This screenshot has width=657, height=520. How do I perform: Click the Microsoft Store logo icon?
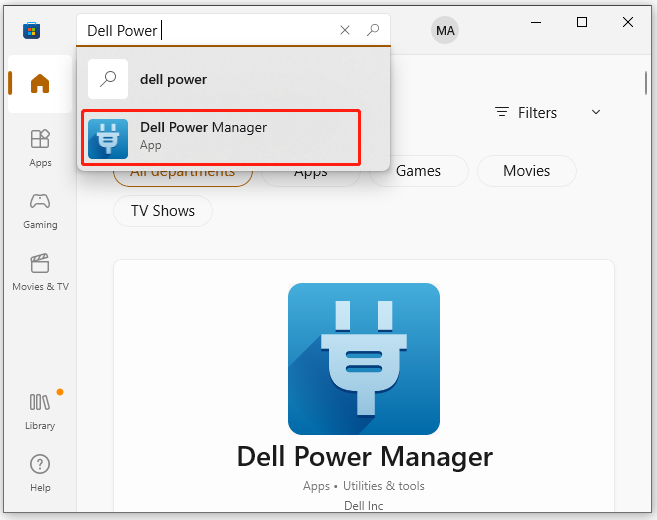point(31,31)
